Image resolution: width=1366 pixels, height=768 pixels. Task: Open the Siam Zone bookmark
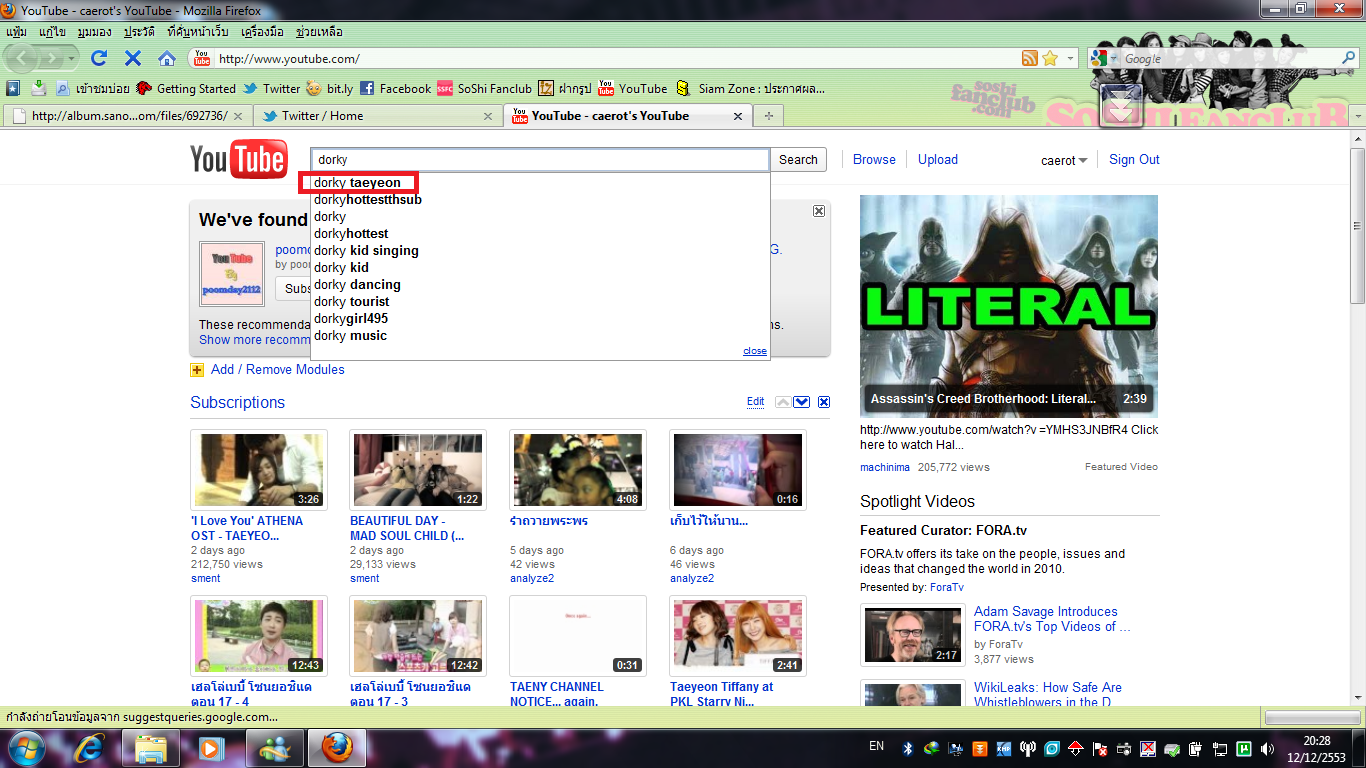coord(751,88)
